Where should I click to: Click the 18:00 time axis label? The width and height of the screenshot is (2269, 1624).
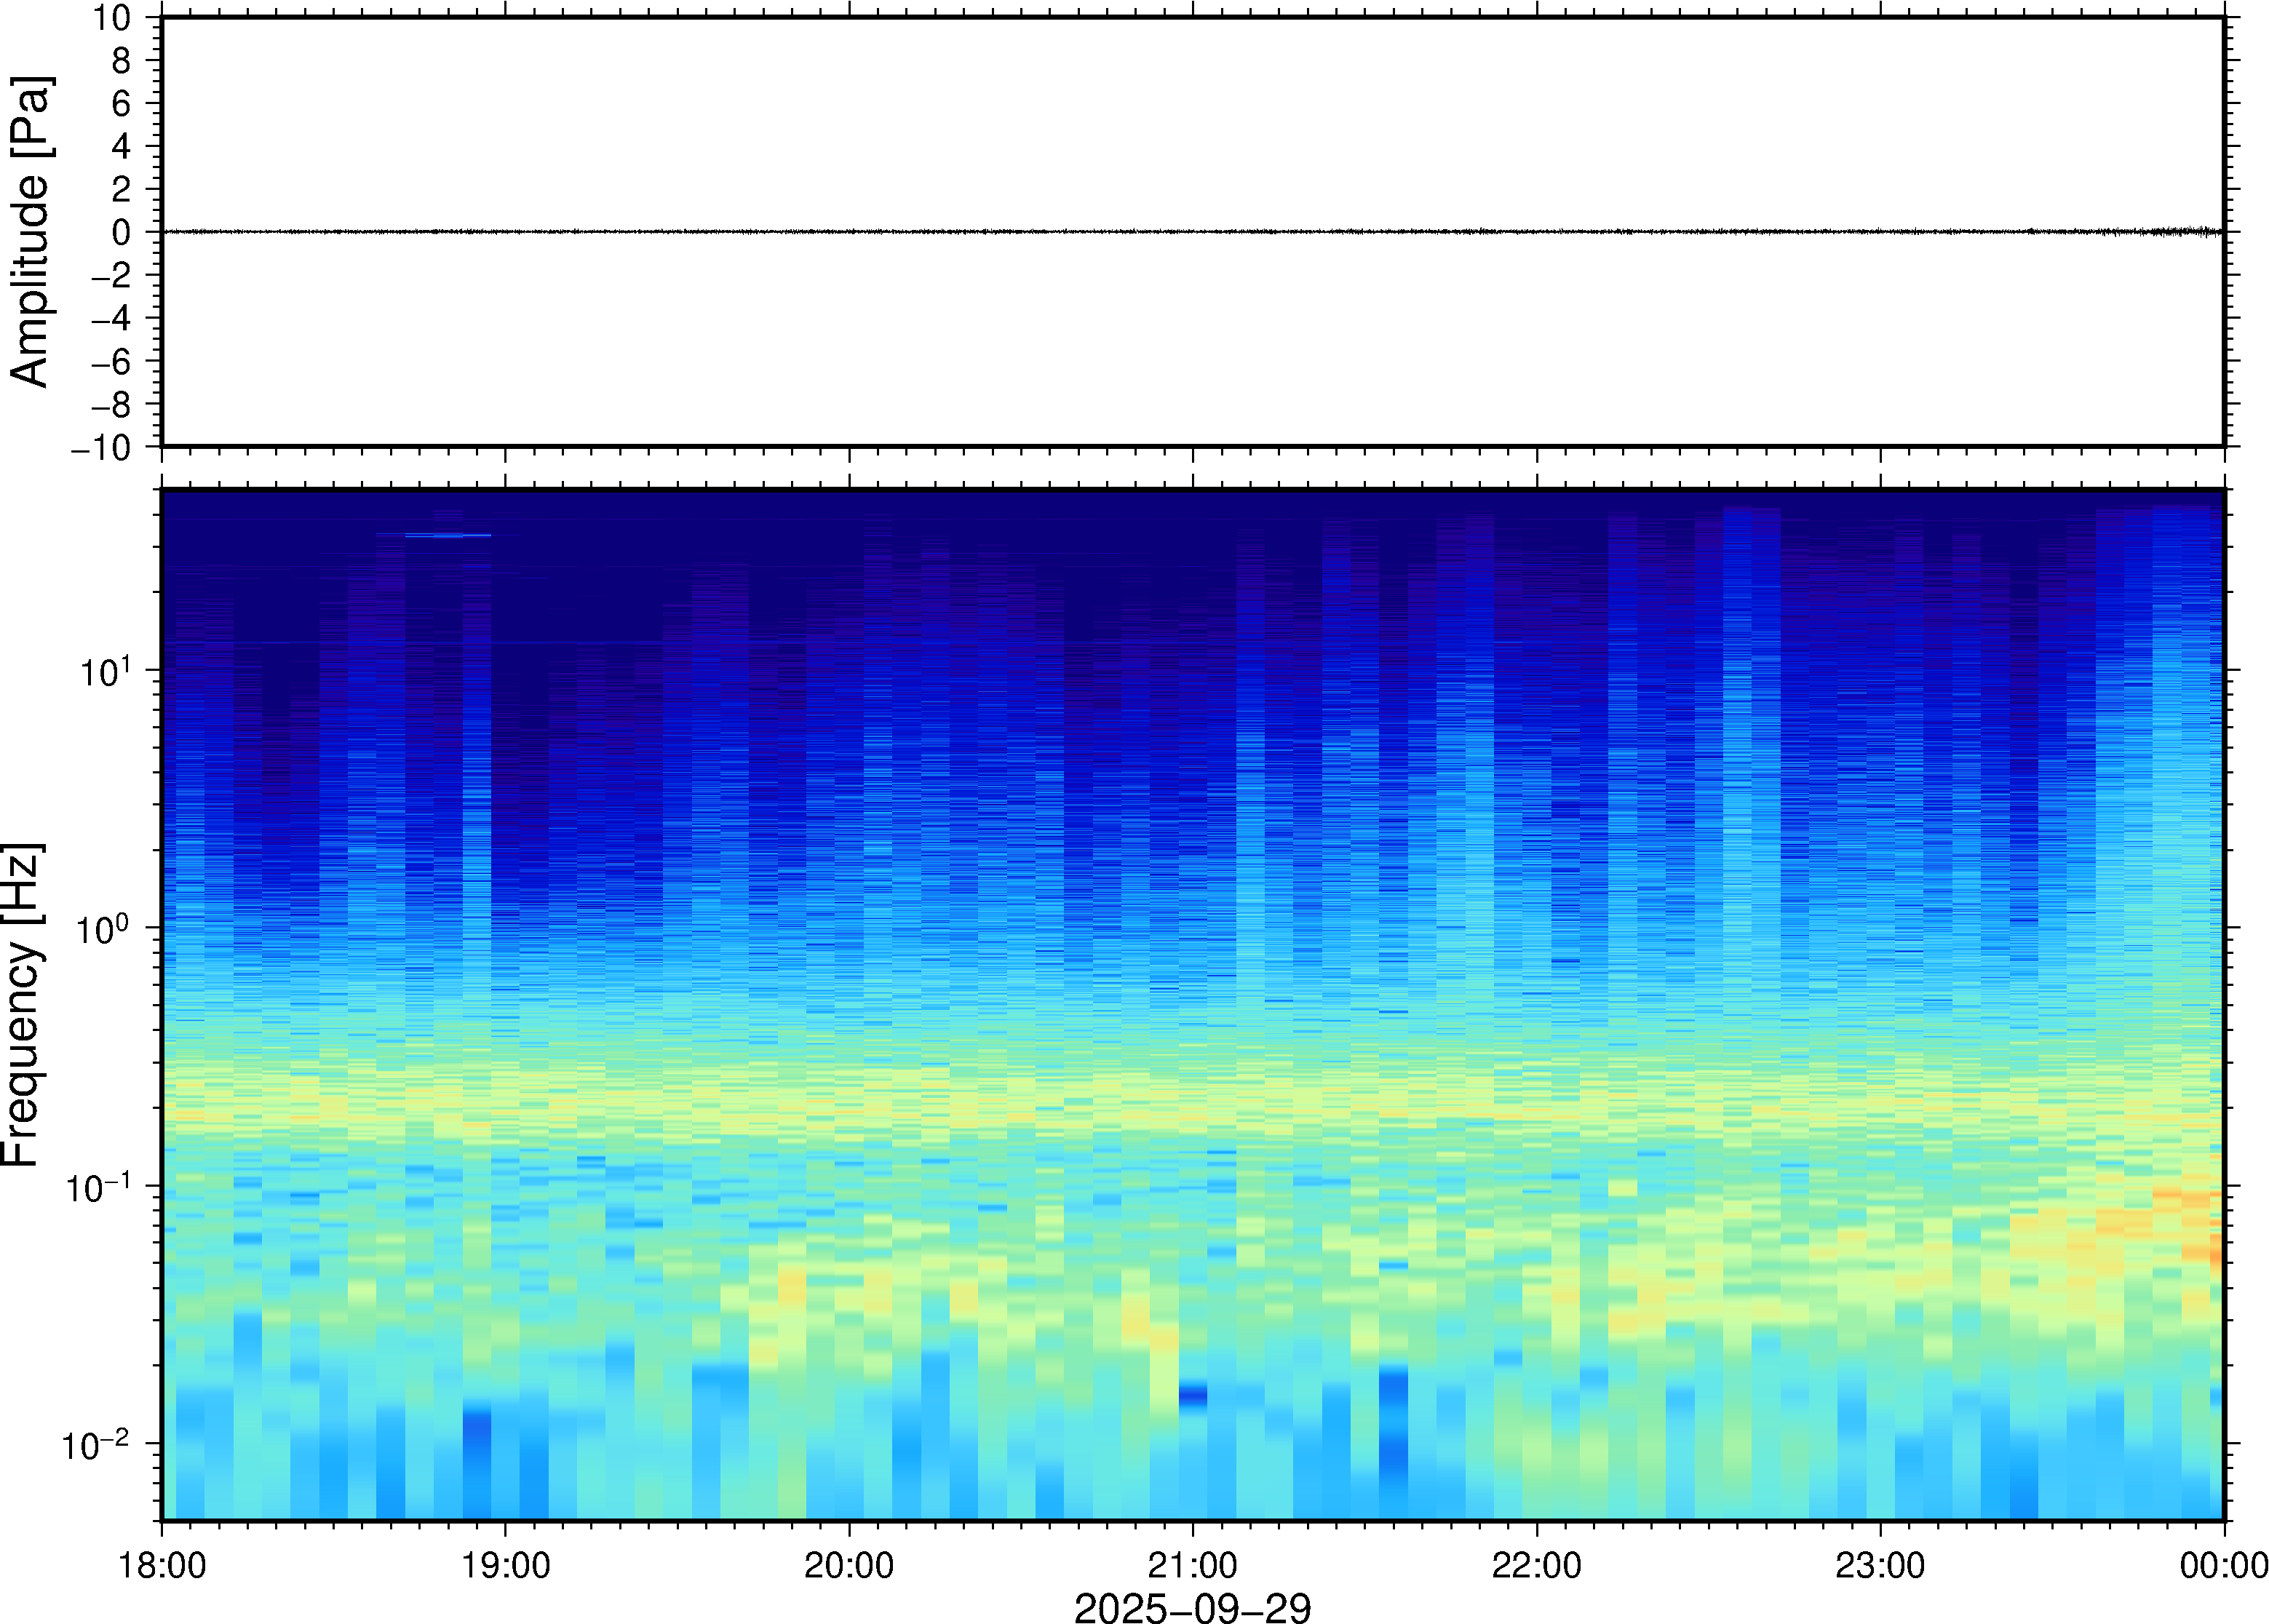pos(162,1565)
